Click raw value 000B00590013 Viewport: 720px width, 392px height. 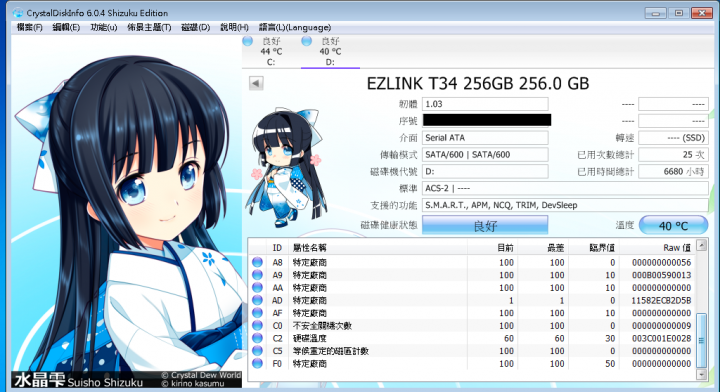(x=661, y=275)
